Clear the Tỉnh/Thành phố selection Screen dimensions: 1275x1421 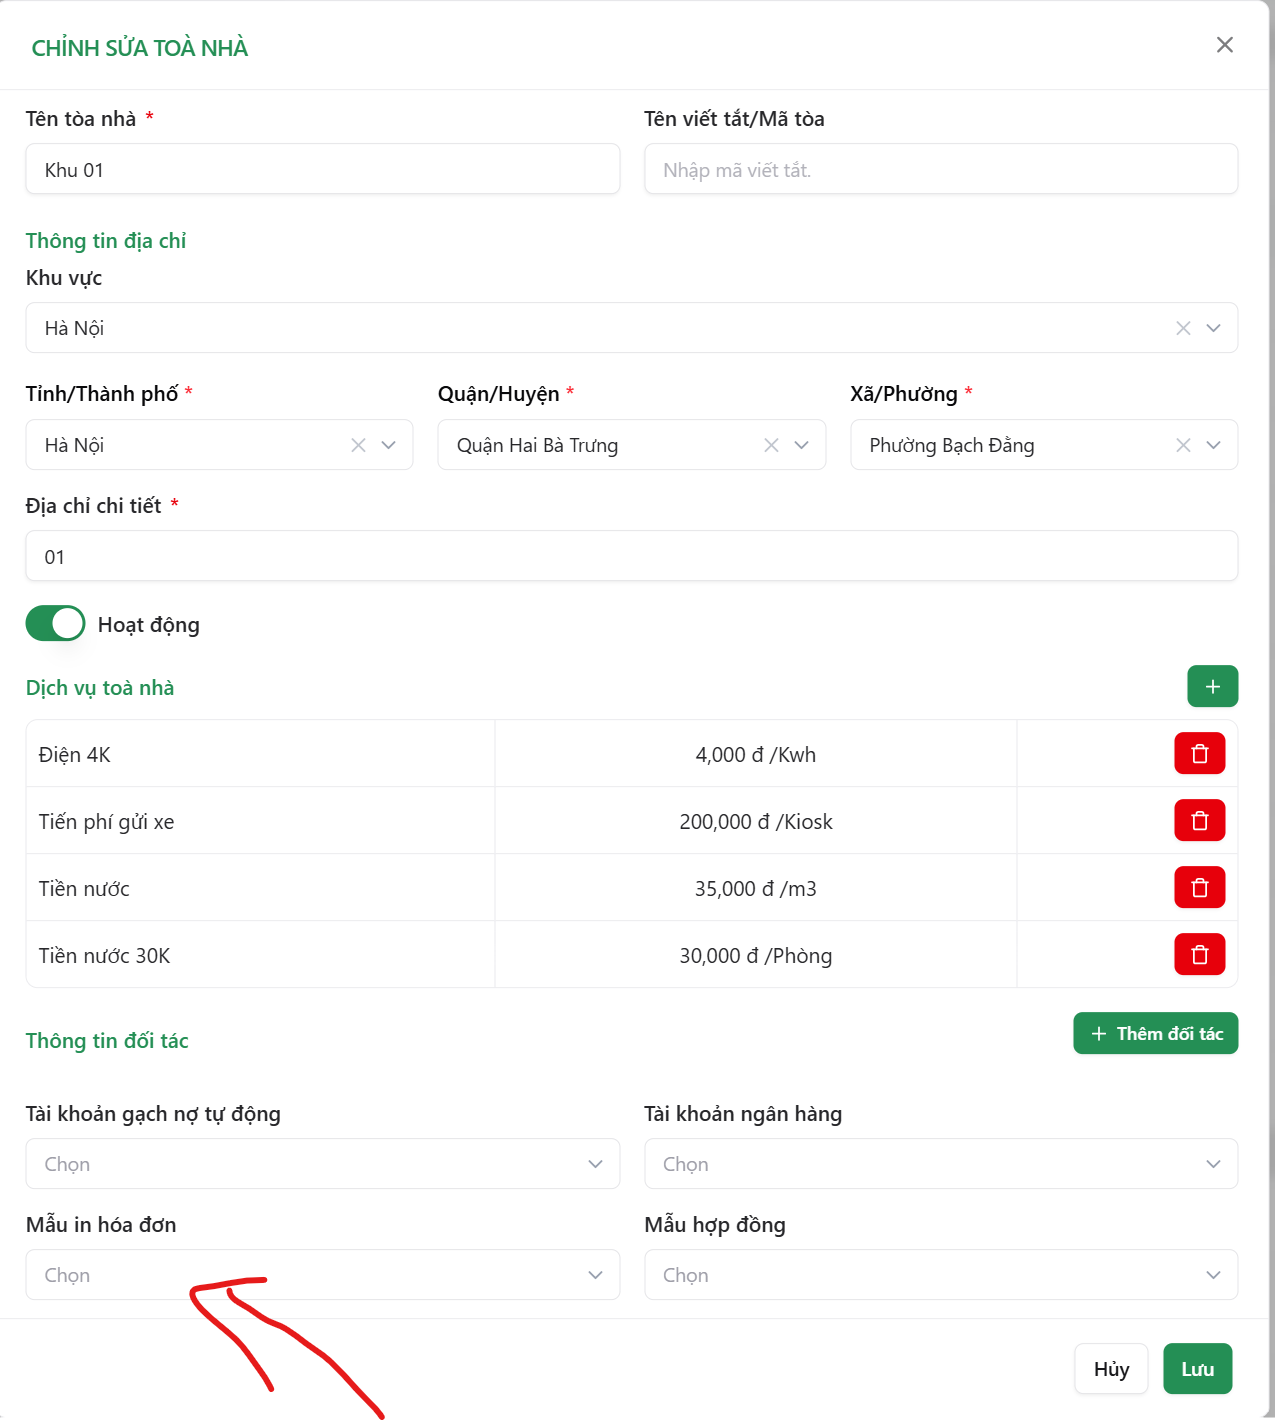tap(358, 445)
